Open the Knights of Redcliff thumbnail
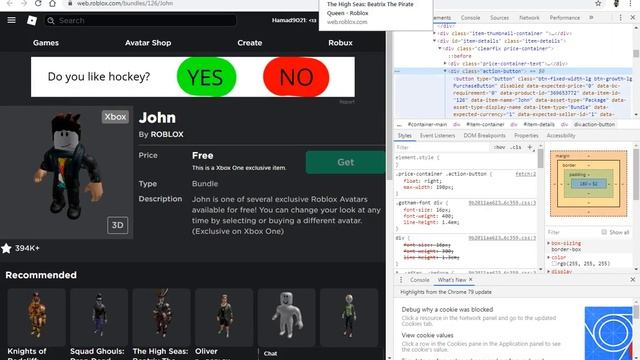The height and width of the screenshot is (360, 640). pos(36,317)
